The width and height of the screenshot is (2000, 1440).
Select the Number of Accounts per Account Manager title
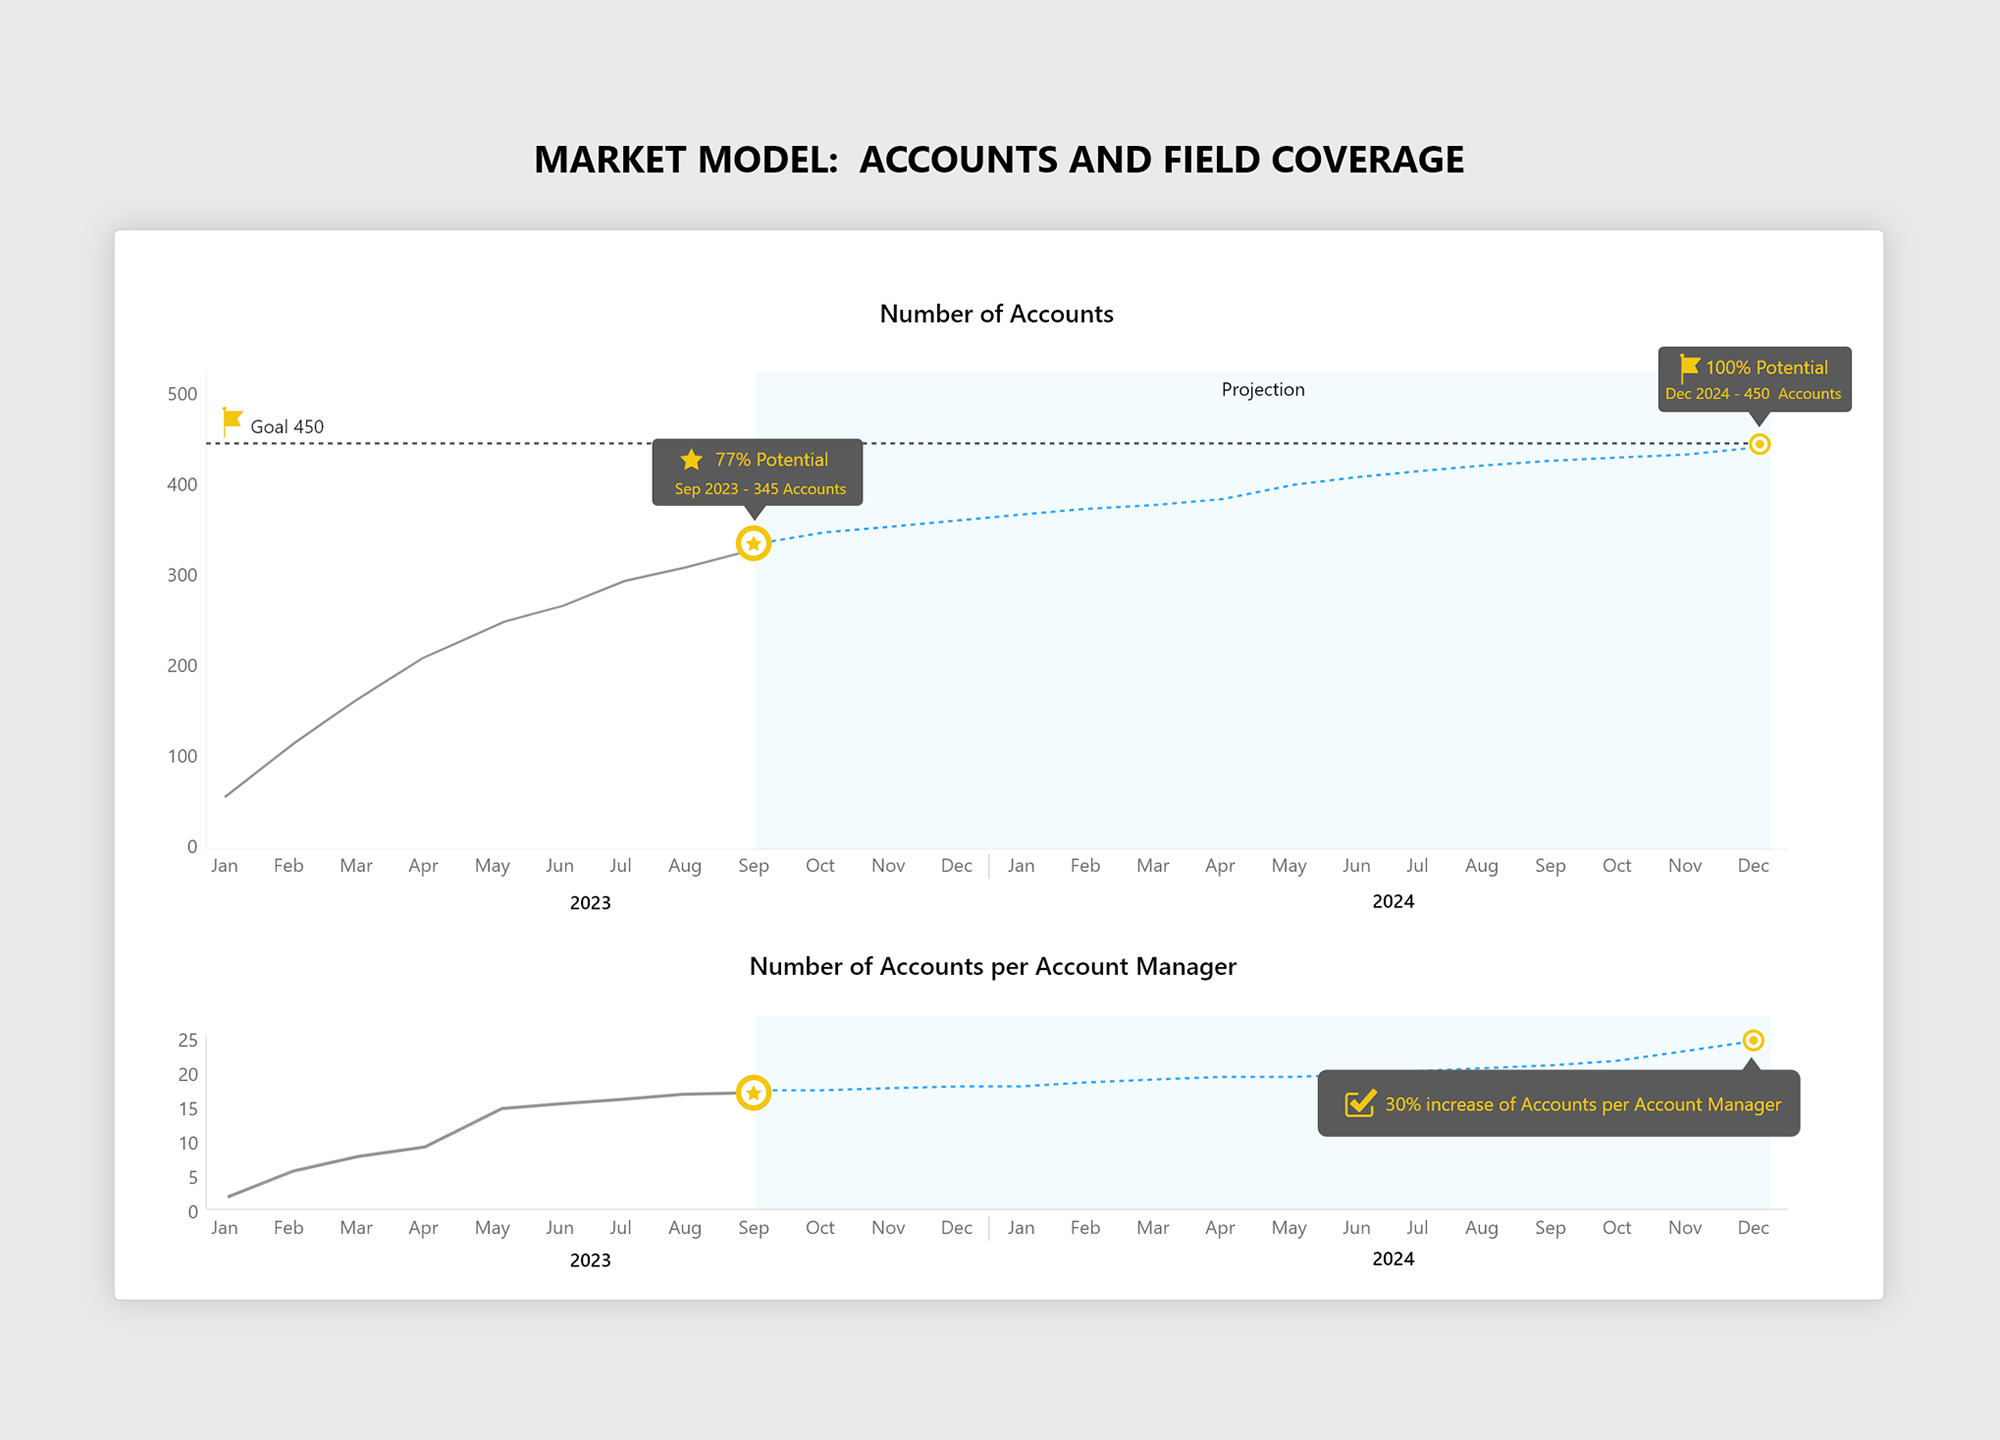pos(994,966)
